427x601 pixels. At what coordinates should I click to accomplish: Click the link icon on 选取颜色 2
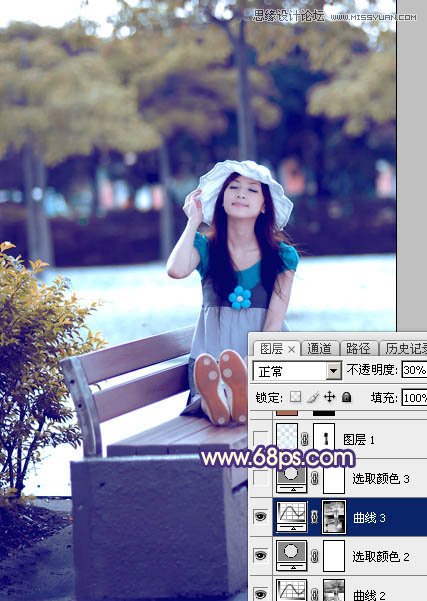tap(315, 555)
